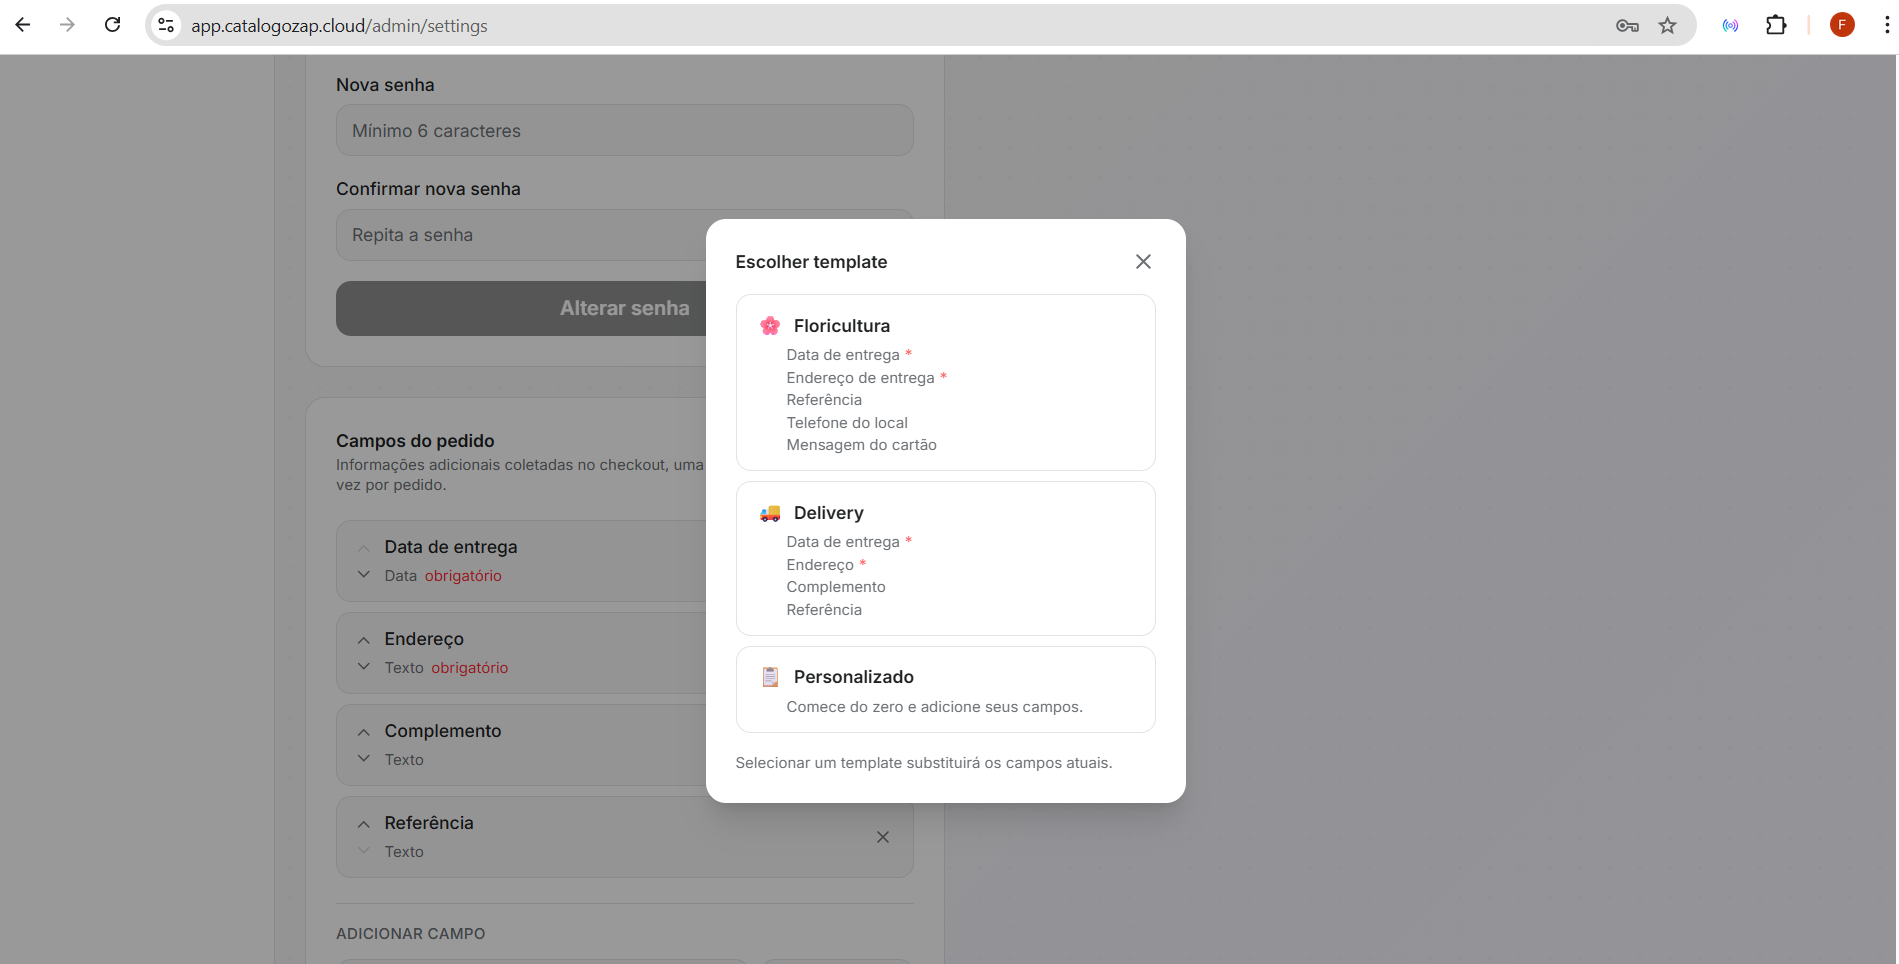Click 'Endereço de entrega' in Floricultura
The image size is (1899, 964).
860,378
